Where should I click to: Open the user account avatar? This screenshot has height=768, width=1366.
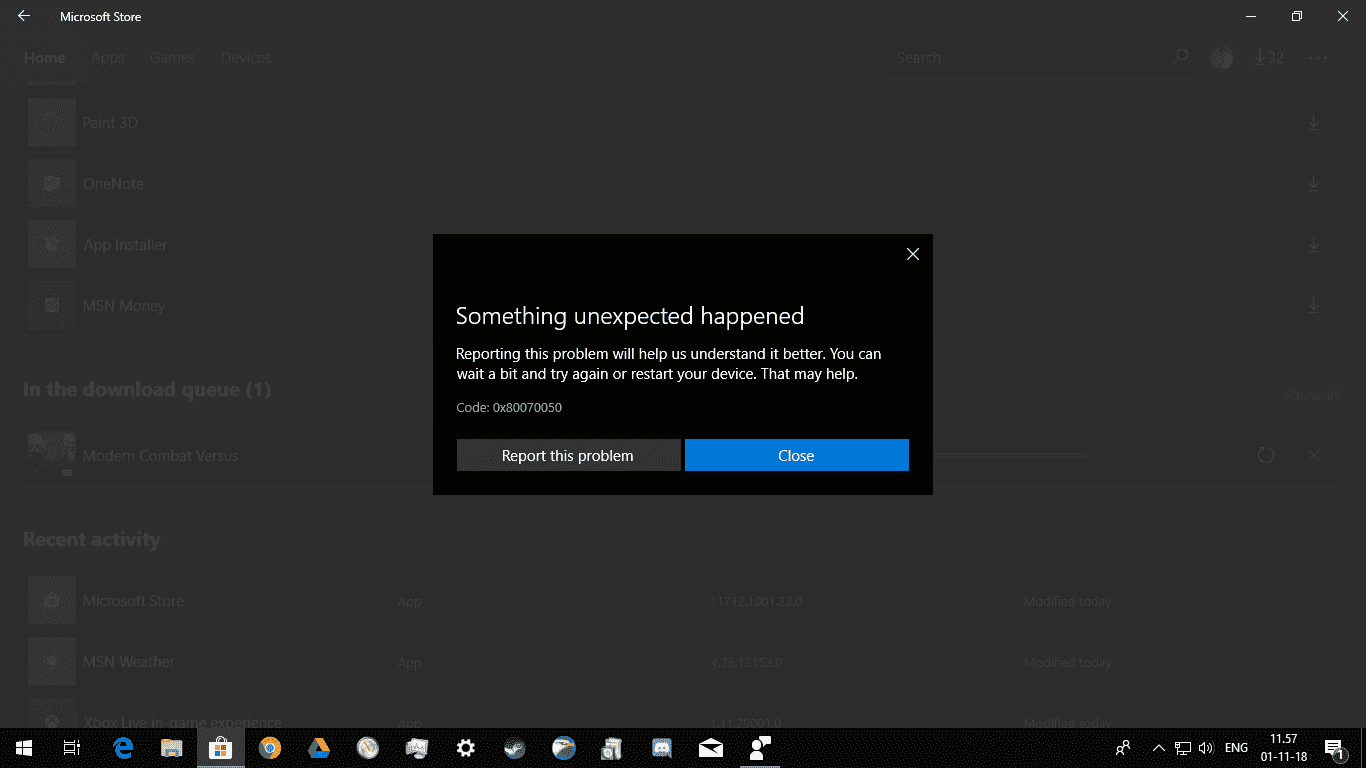pos(1221,58)
